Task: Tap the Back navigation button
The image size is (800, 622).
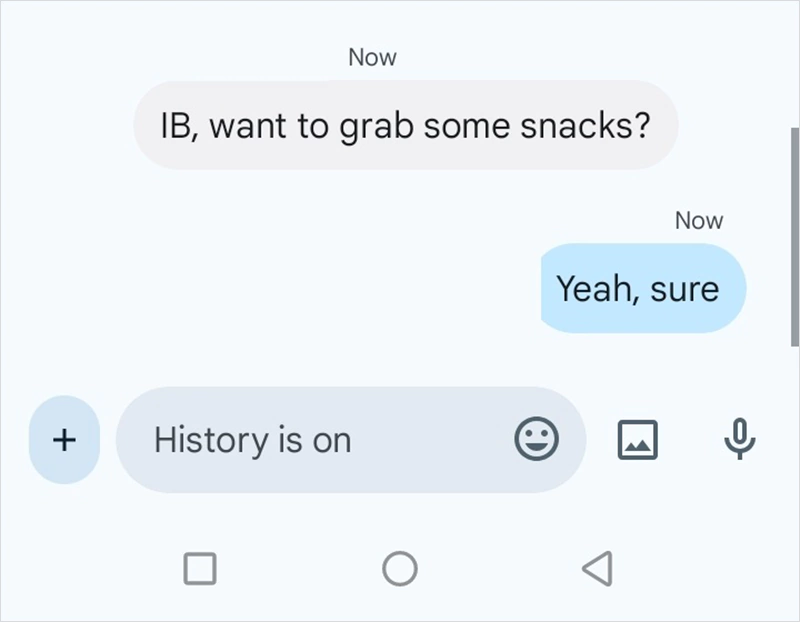Action: 597,567
